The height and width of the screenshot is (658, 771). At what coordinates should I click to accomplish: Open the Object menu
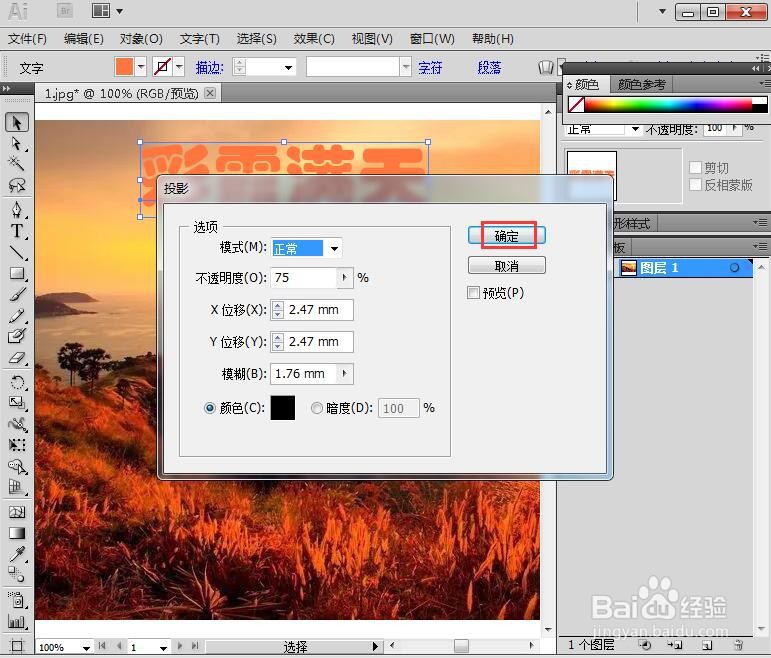click(141, 39)
